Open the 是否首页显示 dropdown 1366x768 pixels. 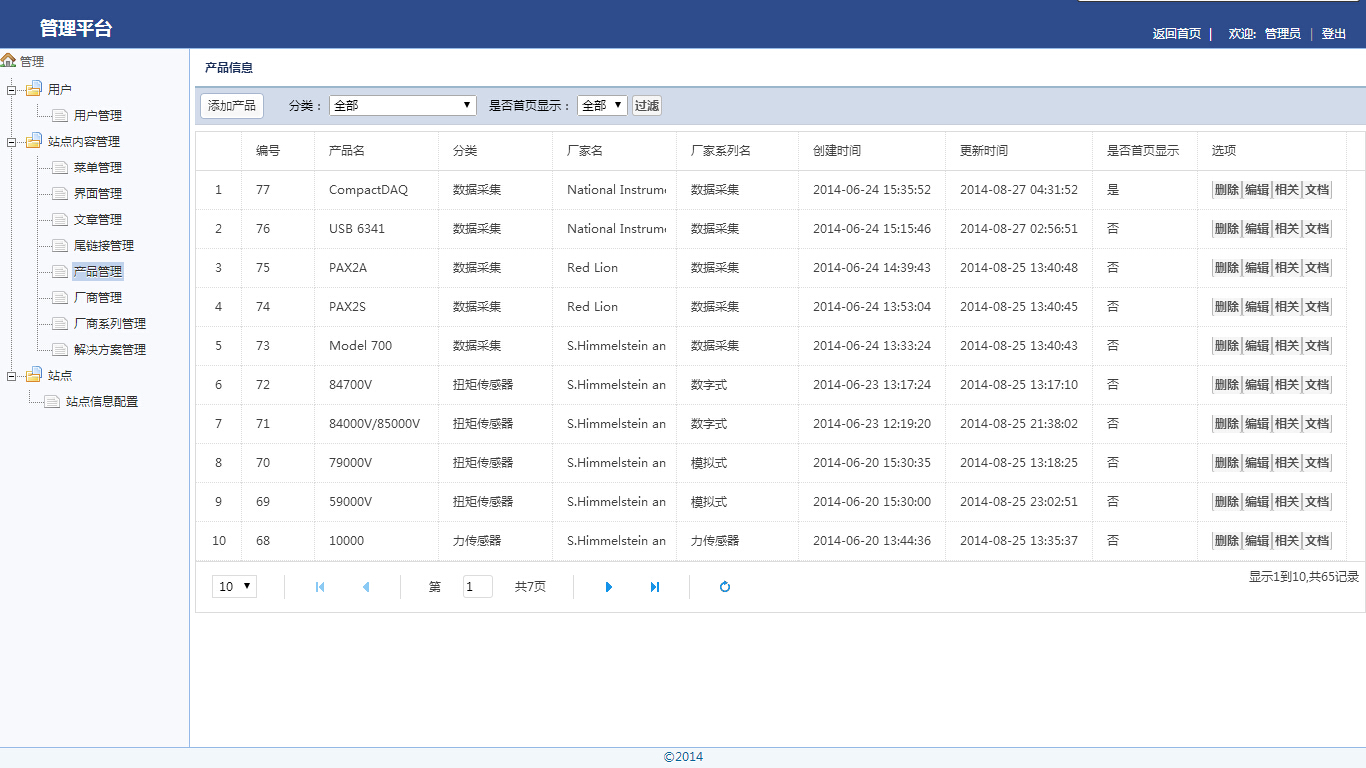(x=602, y=105)
